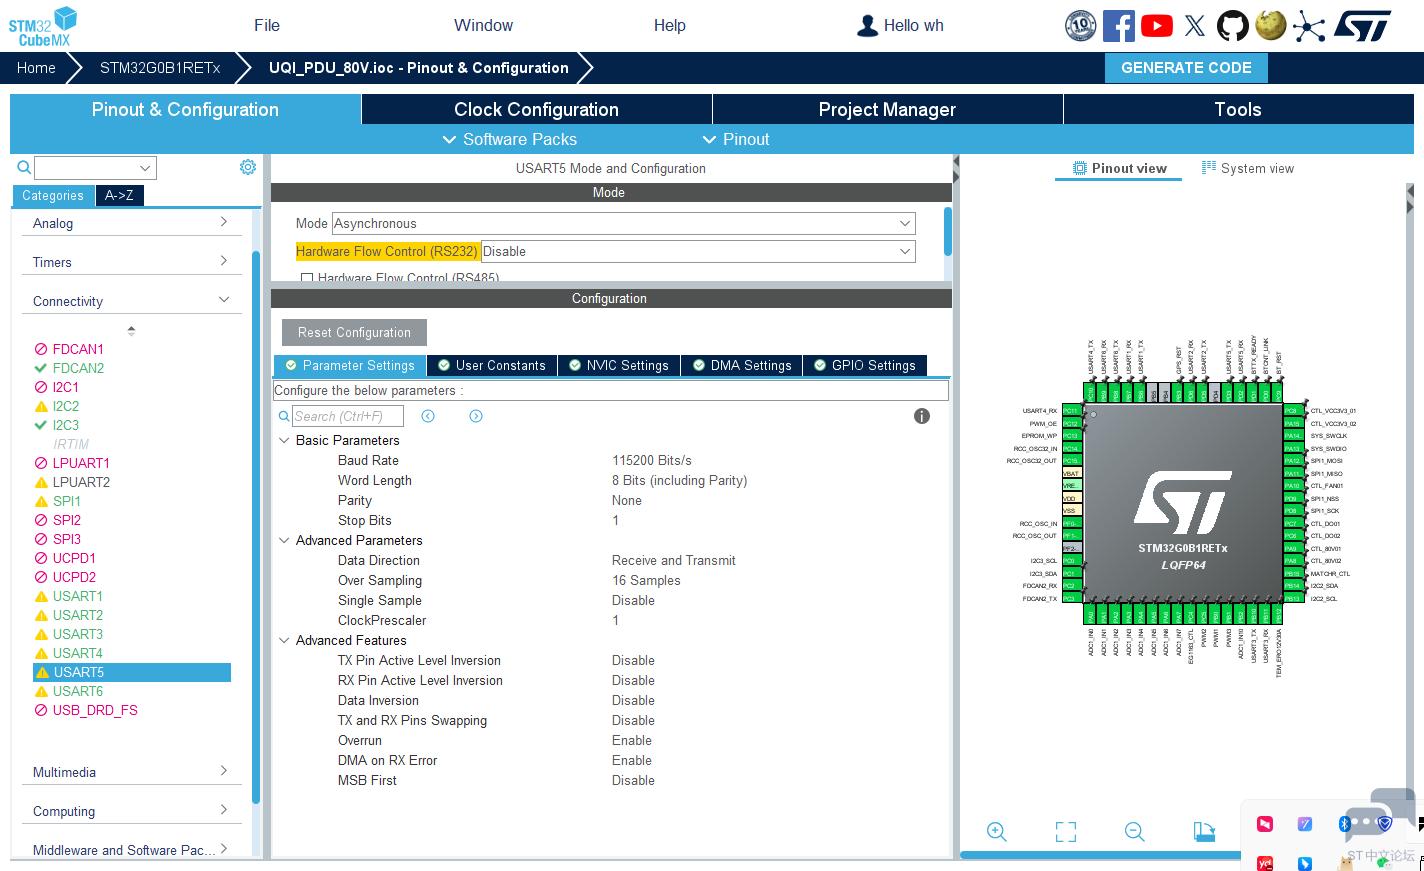The height and width of the screenshot is (871, 1424).
Task: Click the horizontal scrollbar under pinout view
Action: (1100, 855)
